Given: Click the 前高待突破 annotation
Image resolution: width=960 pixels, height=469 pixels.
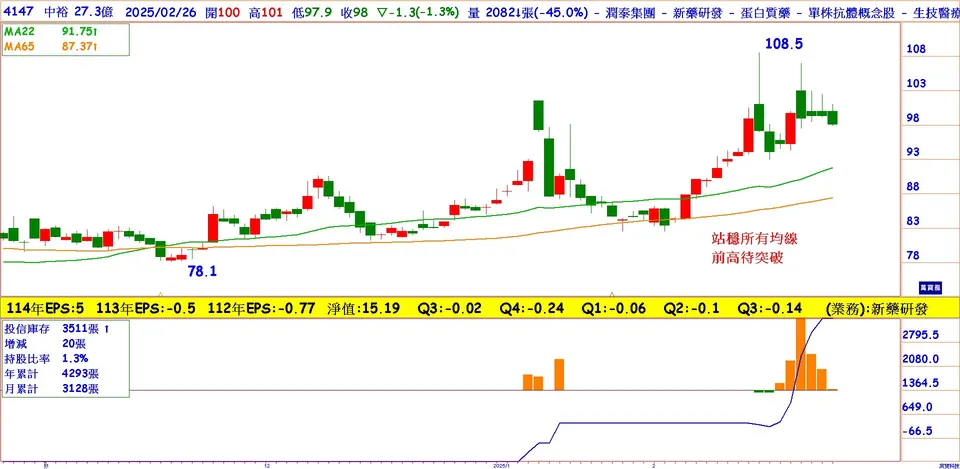Looking at the screenshot, I should pos(746,258).
